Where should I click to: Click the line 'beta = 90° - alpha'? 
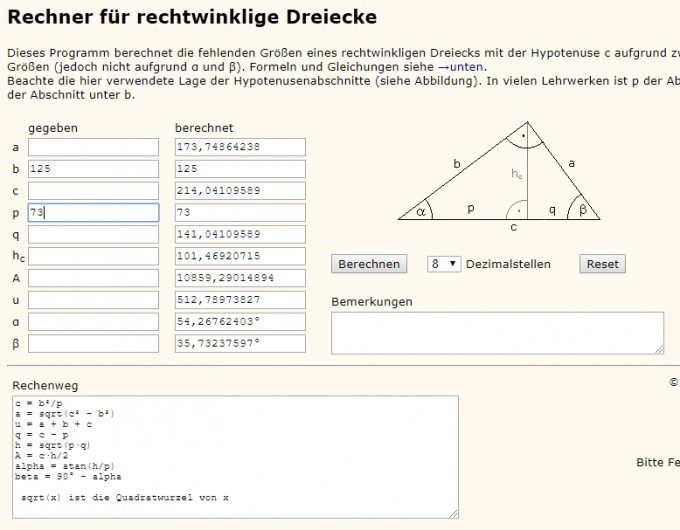pyautogui.click(x=68, y=477)
